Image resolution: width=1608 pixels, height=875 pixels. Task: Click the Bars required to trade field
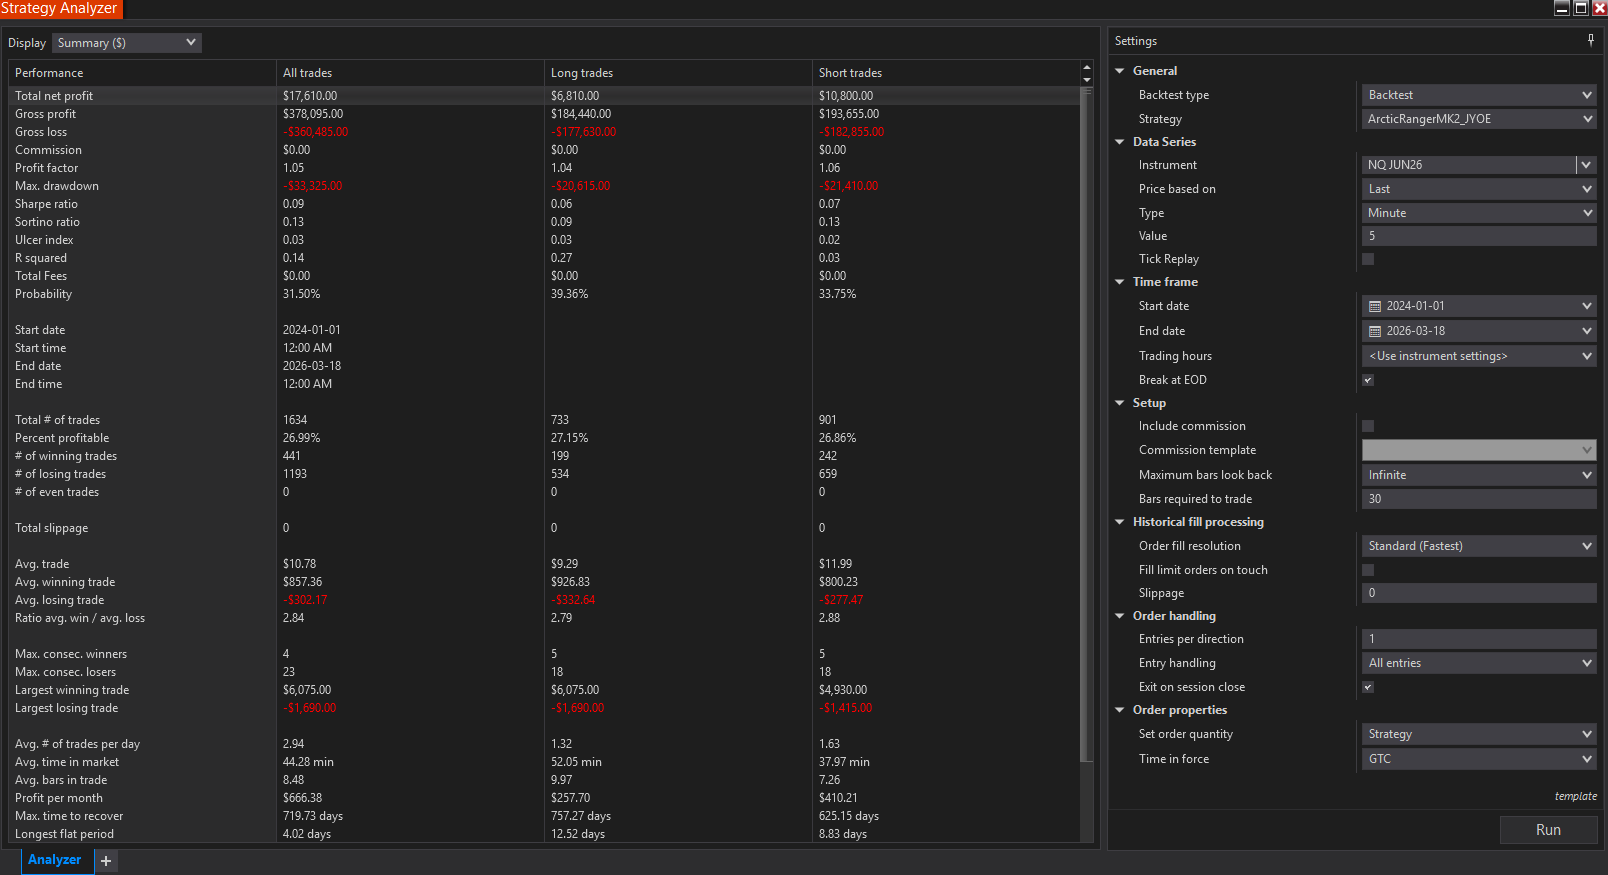click(1478, 499)
